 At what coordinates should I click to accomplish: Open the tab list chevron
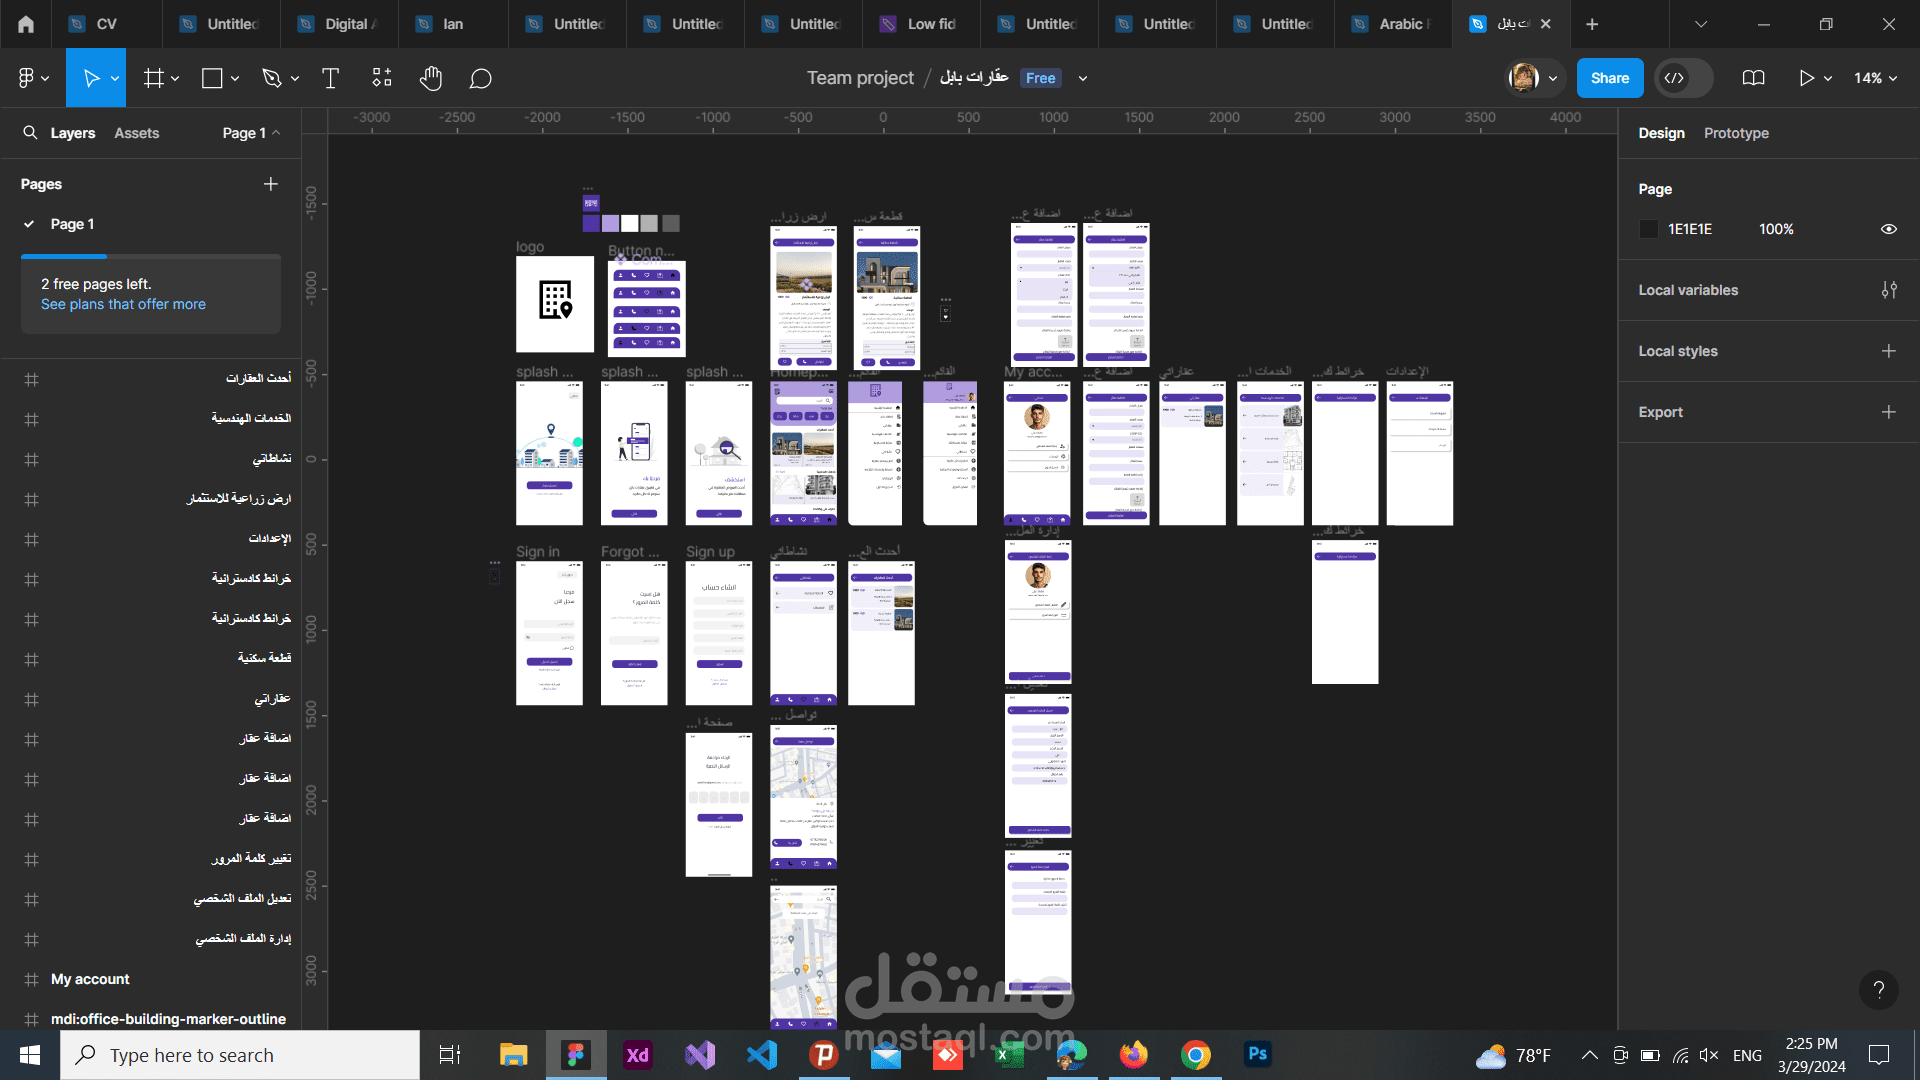pyautogui.click(x=1701, y=24)
